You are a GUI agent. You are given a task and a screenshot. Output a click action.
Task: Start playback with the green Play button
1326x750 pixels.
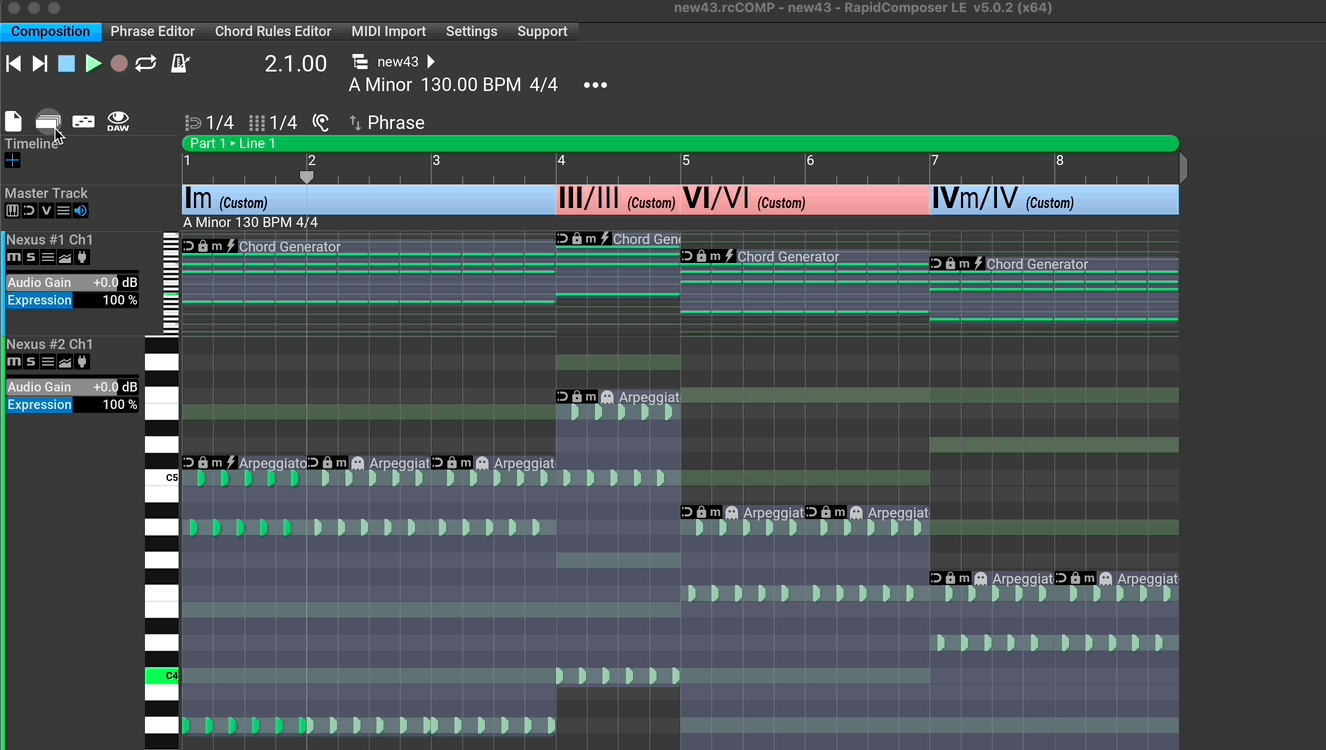point(93,64)
